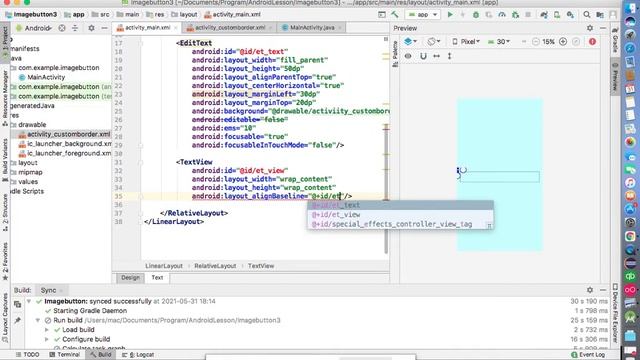Zoom out the preview with minus icon
Screen dimensions: 640x360
(x=536, y=42)
